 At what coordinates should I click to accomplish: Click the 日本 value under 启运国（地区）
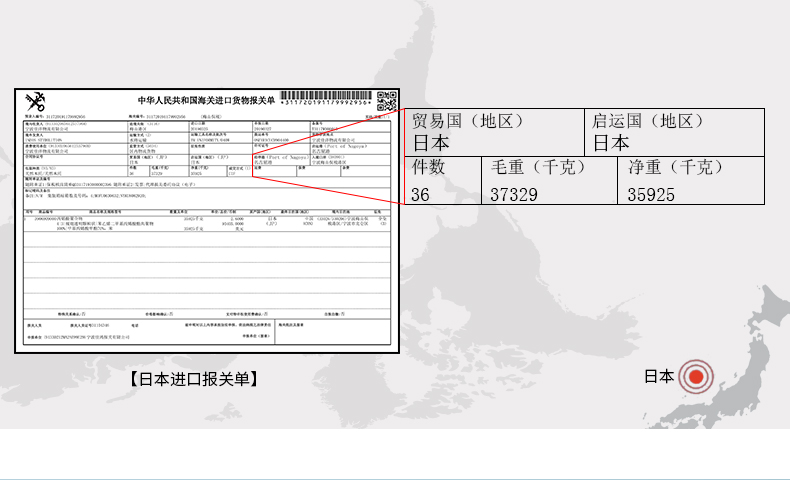coord(611,143)
